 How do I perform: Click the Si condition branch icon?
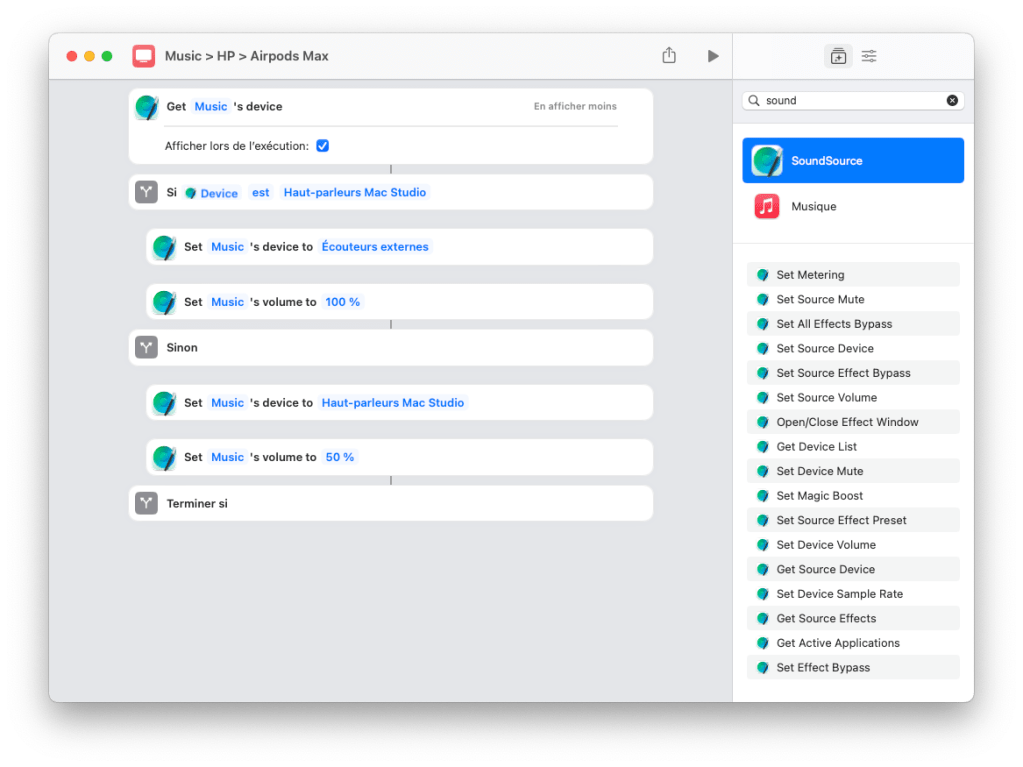[x=147, y=192]
